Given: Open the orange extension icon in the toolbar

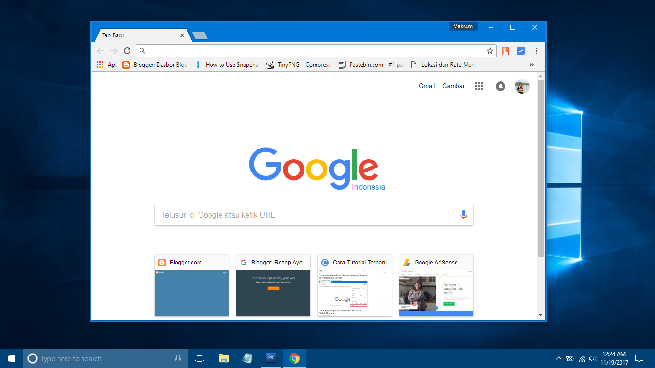Looking at the screenshot, I should pyautogui.click(x=505, y=51).
